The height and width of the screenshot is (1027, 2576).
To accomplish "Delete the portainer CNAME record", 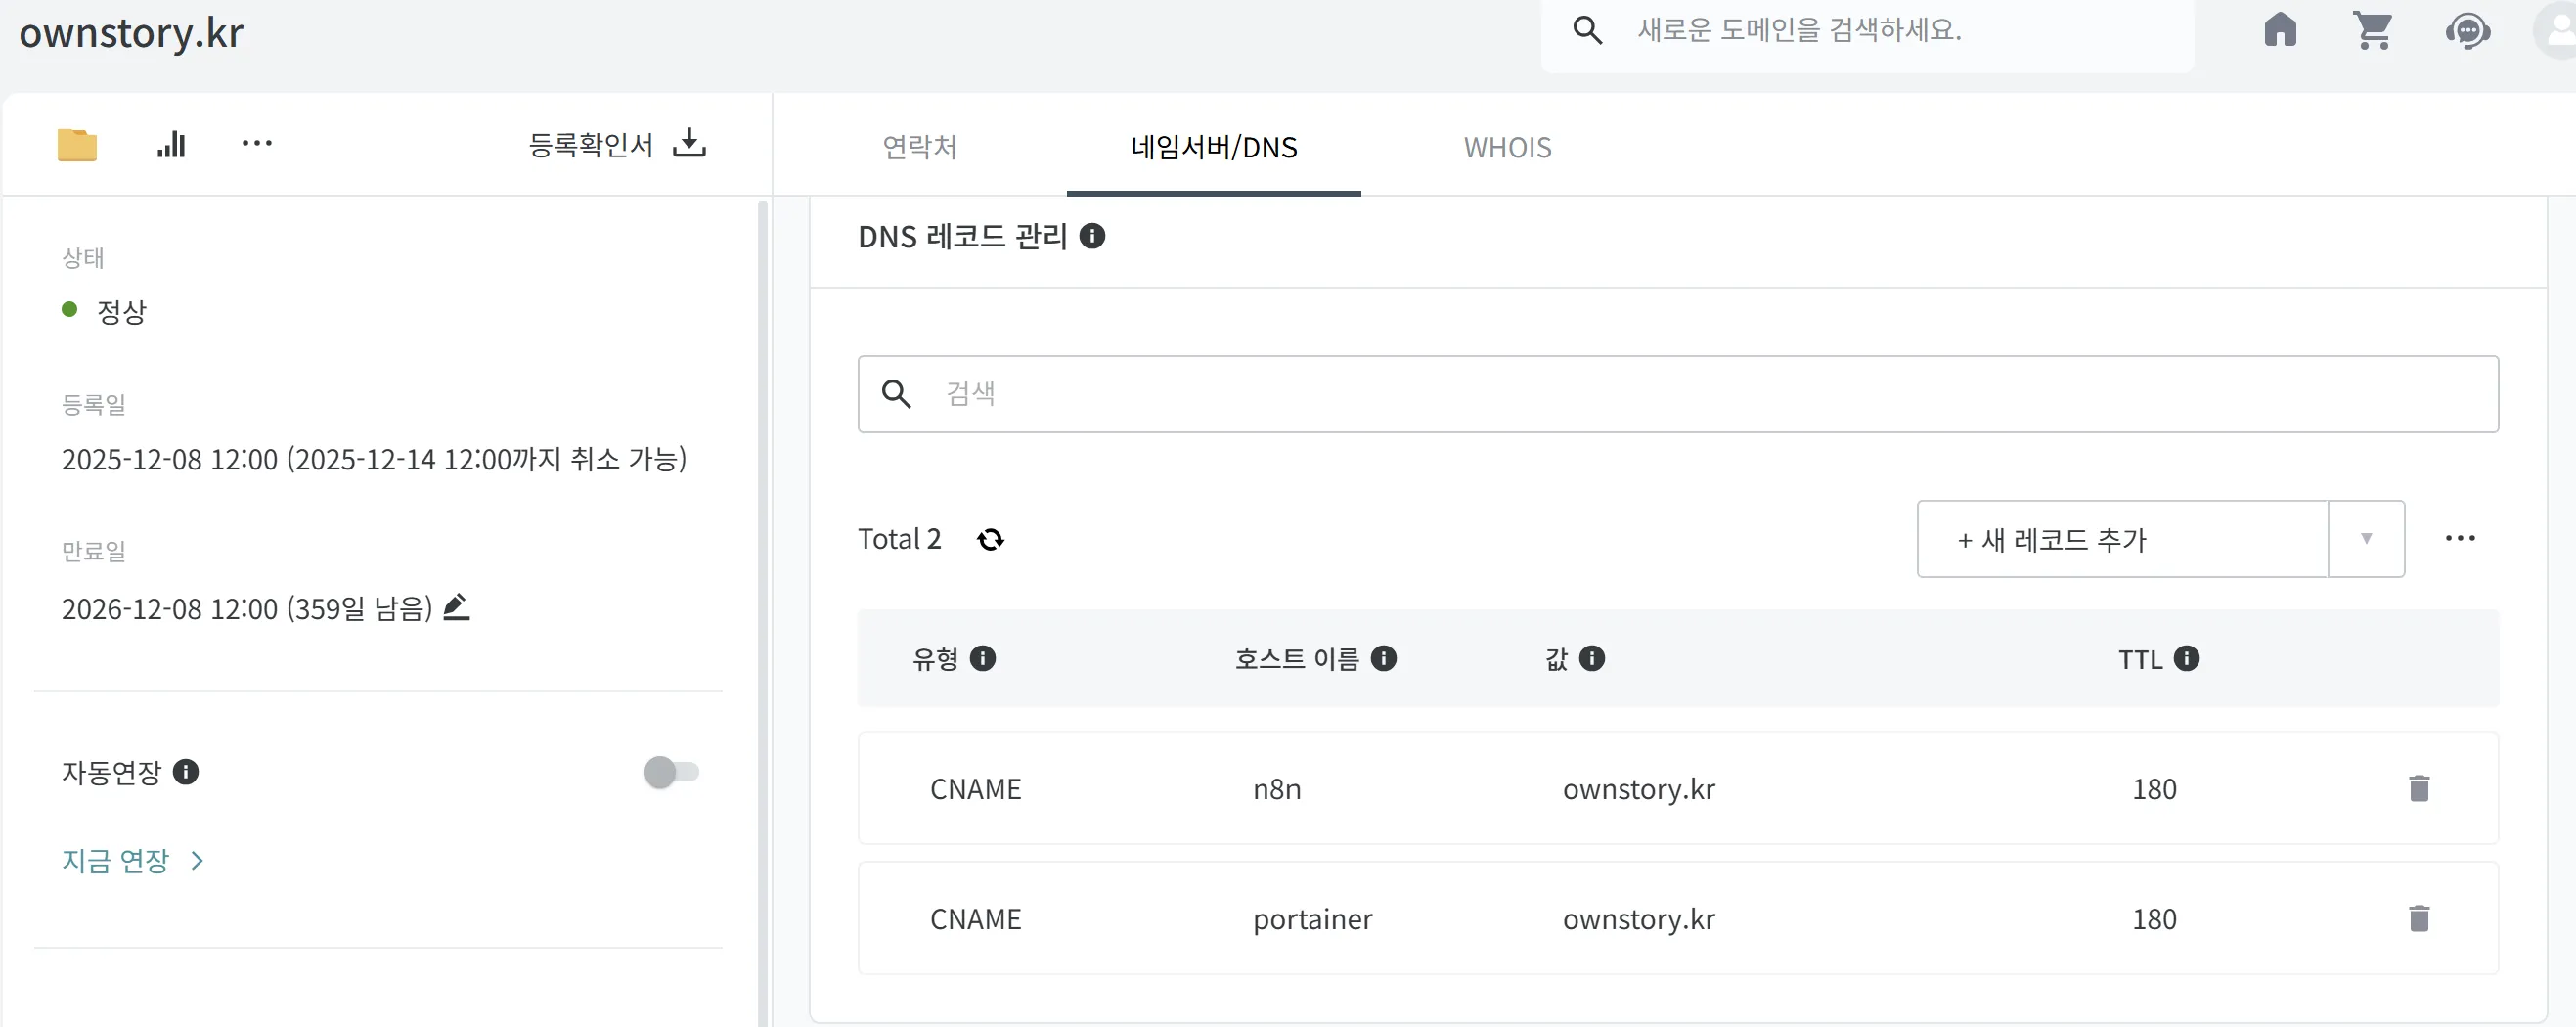I will [2419, 918].
